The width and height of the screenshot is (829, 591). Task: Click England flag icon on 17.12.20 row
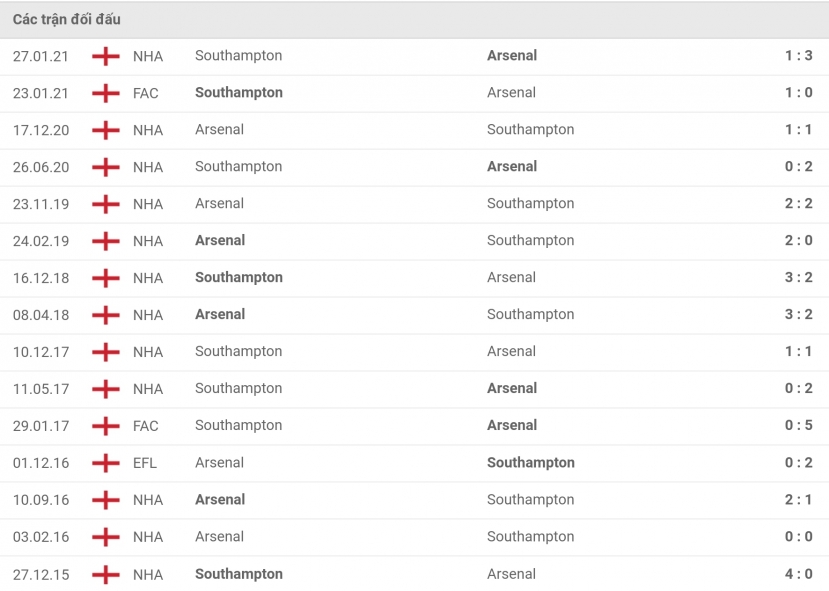point(106,130)
